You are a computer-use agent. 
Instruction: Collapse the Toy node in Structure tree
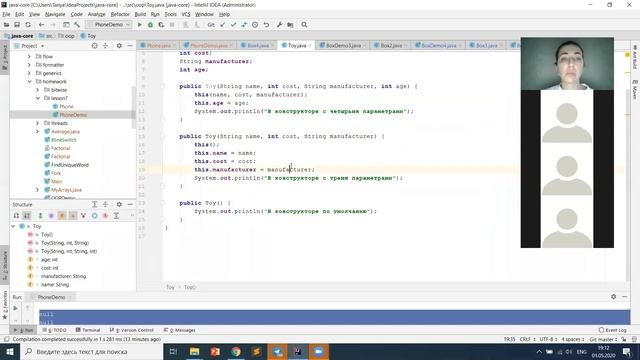point(13,226)
